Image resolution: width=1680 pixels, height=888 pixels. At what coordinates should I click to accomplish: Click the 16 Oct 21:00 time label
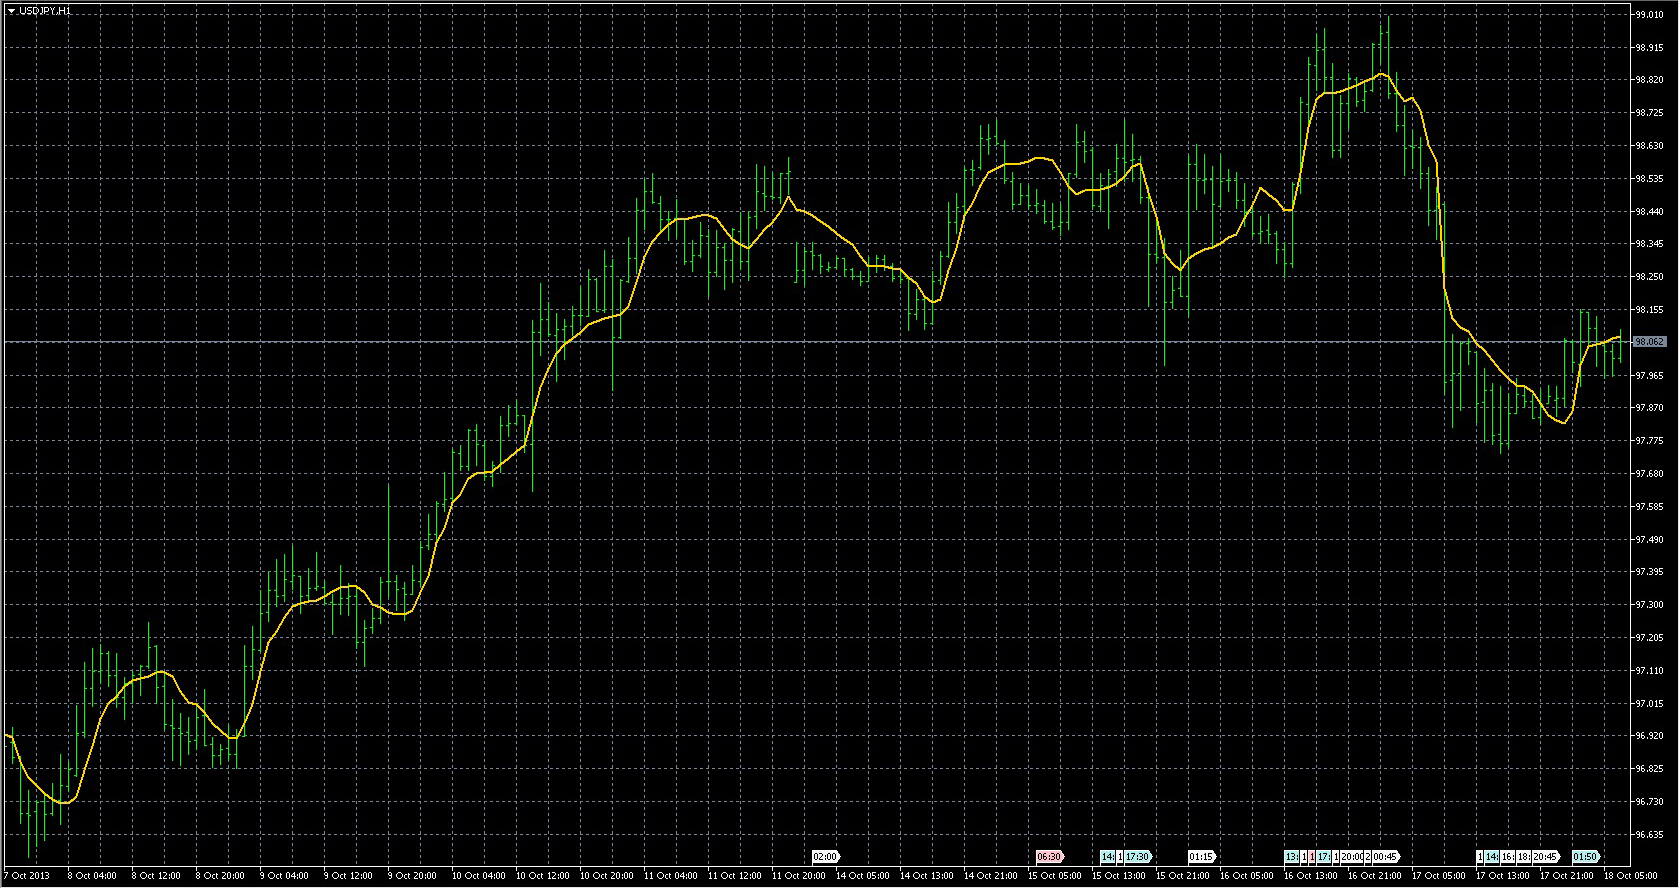[x=1375, y=876]
